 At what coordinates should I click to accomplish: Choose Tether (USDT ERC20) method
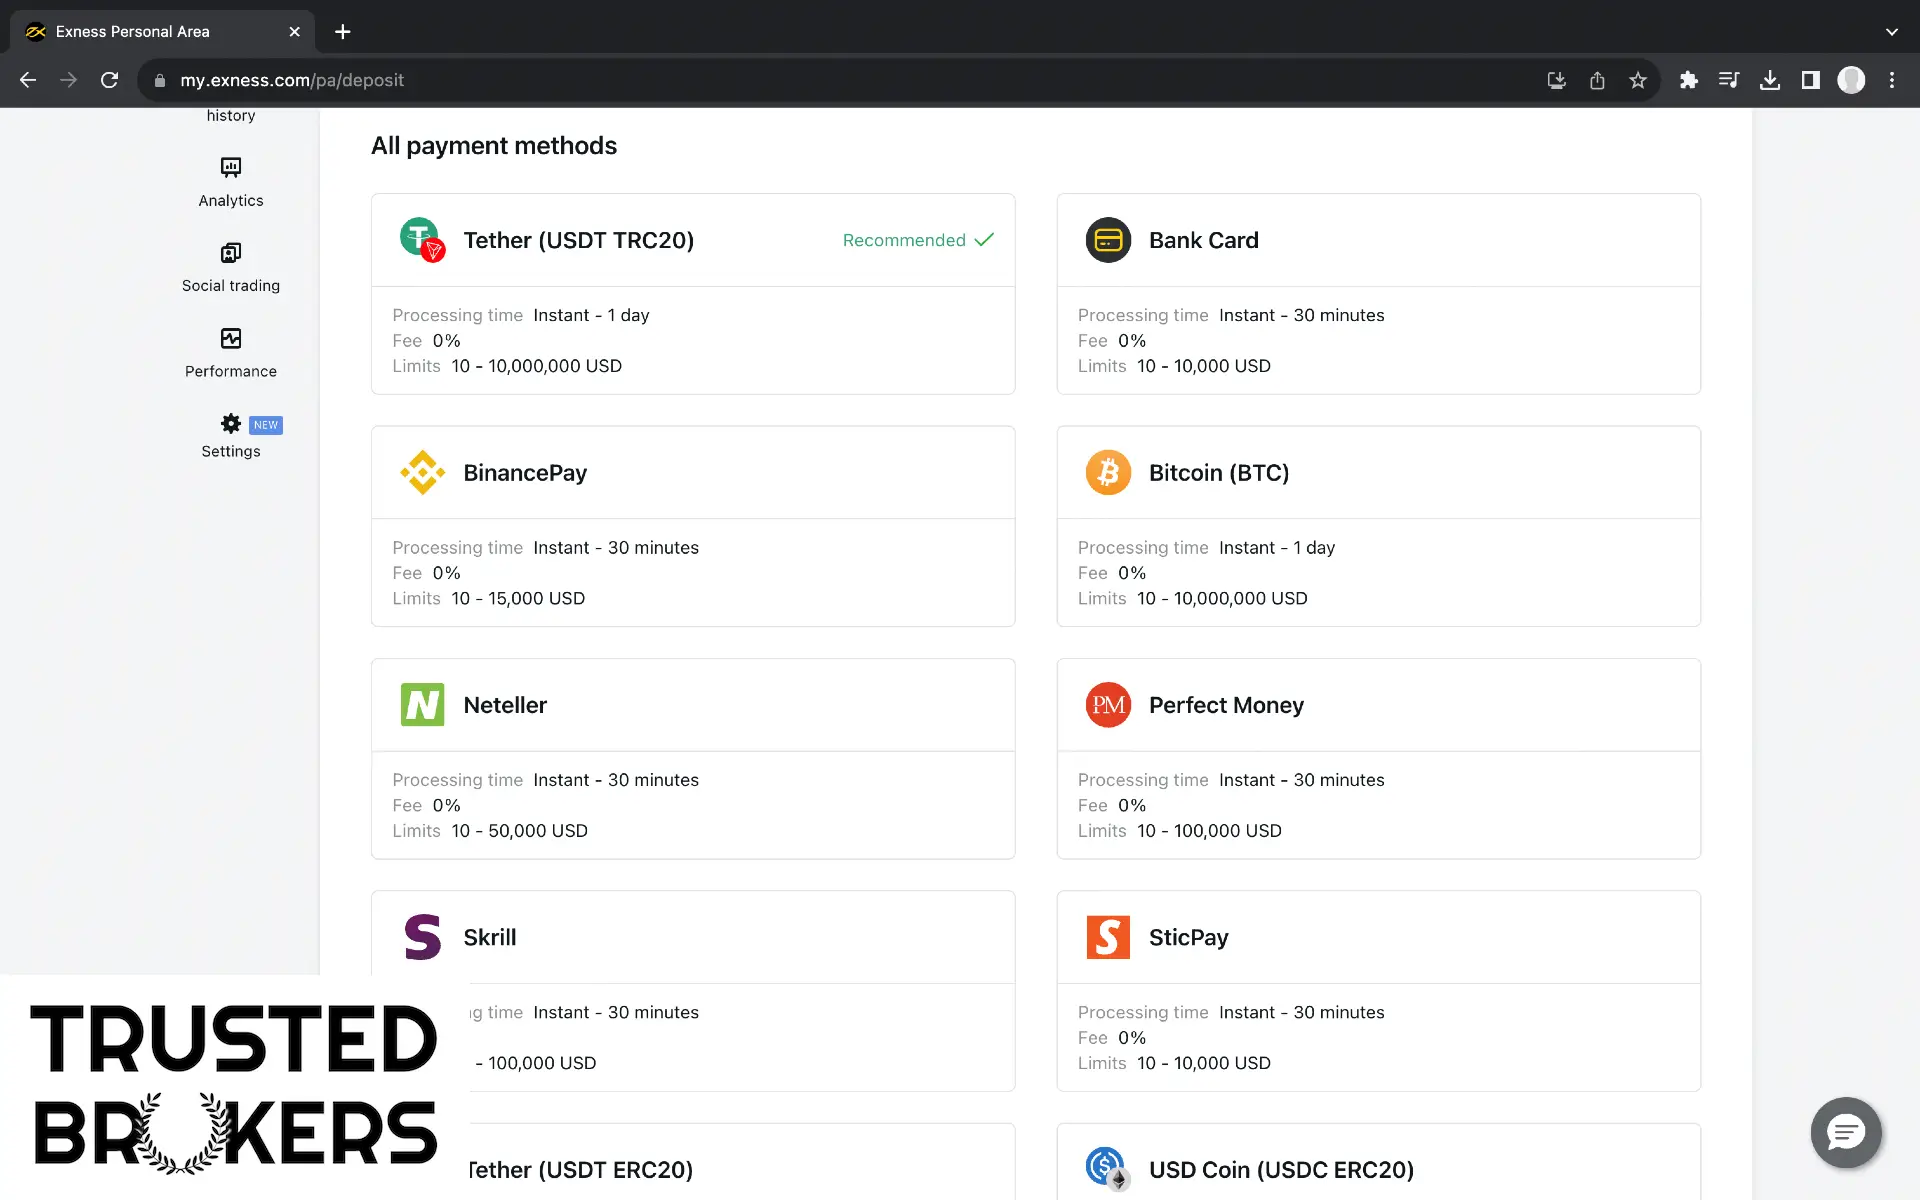click(742, 1162)
